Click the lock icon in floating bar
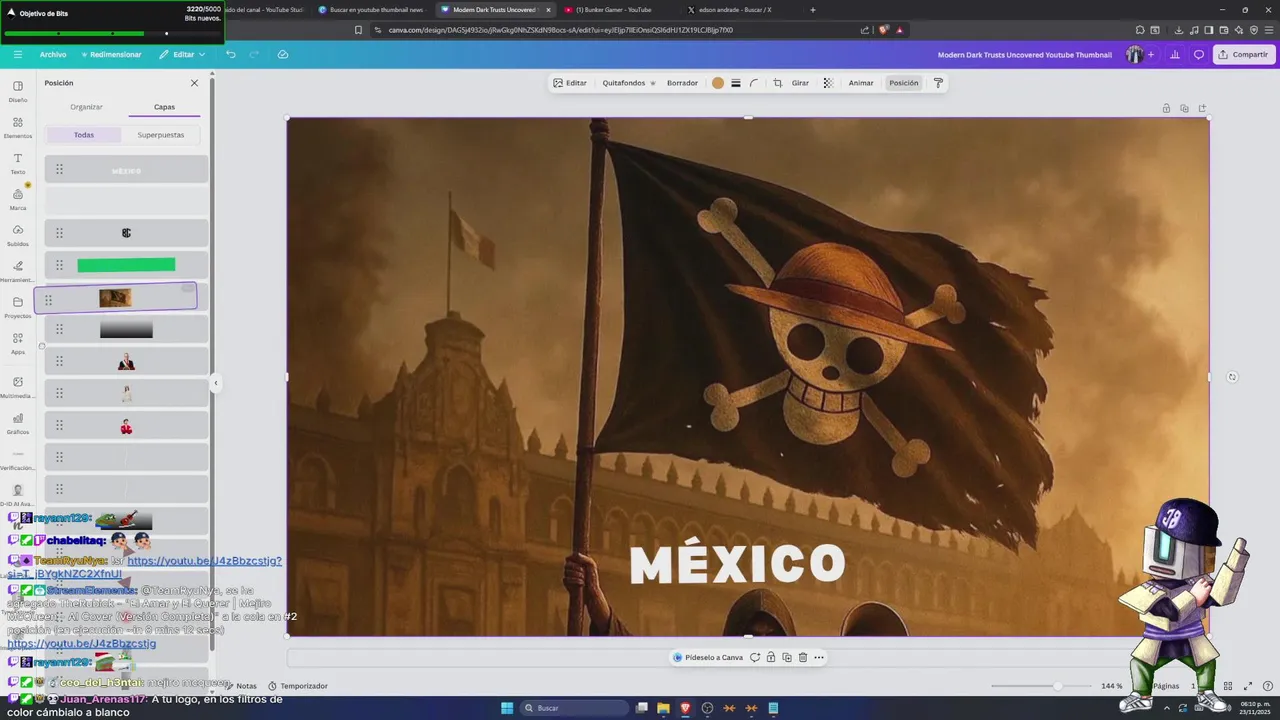 pyautogui.click(x=770, y=657)
